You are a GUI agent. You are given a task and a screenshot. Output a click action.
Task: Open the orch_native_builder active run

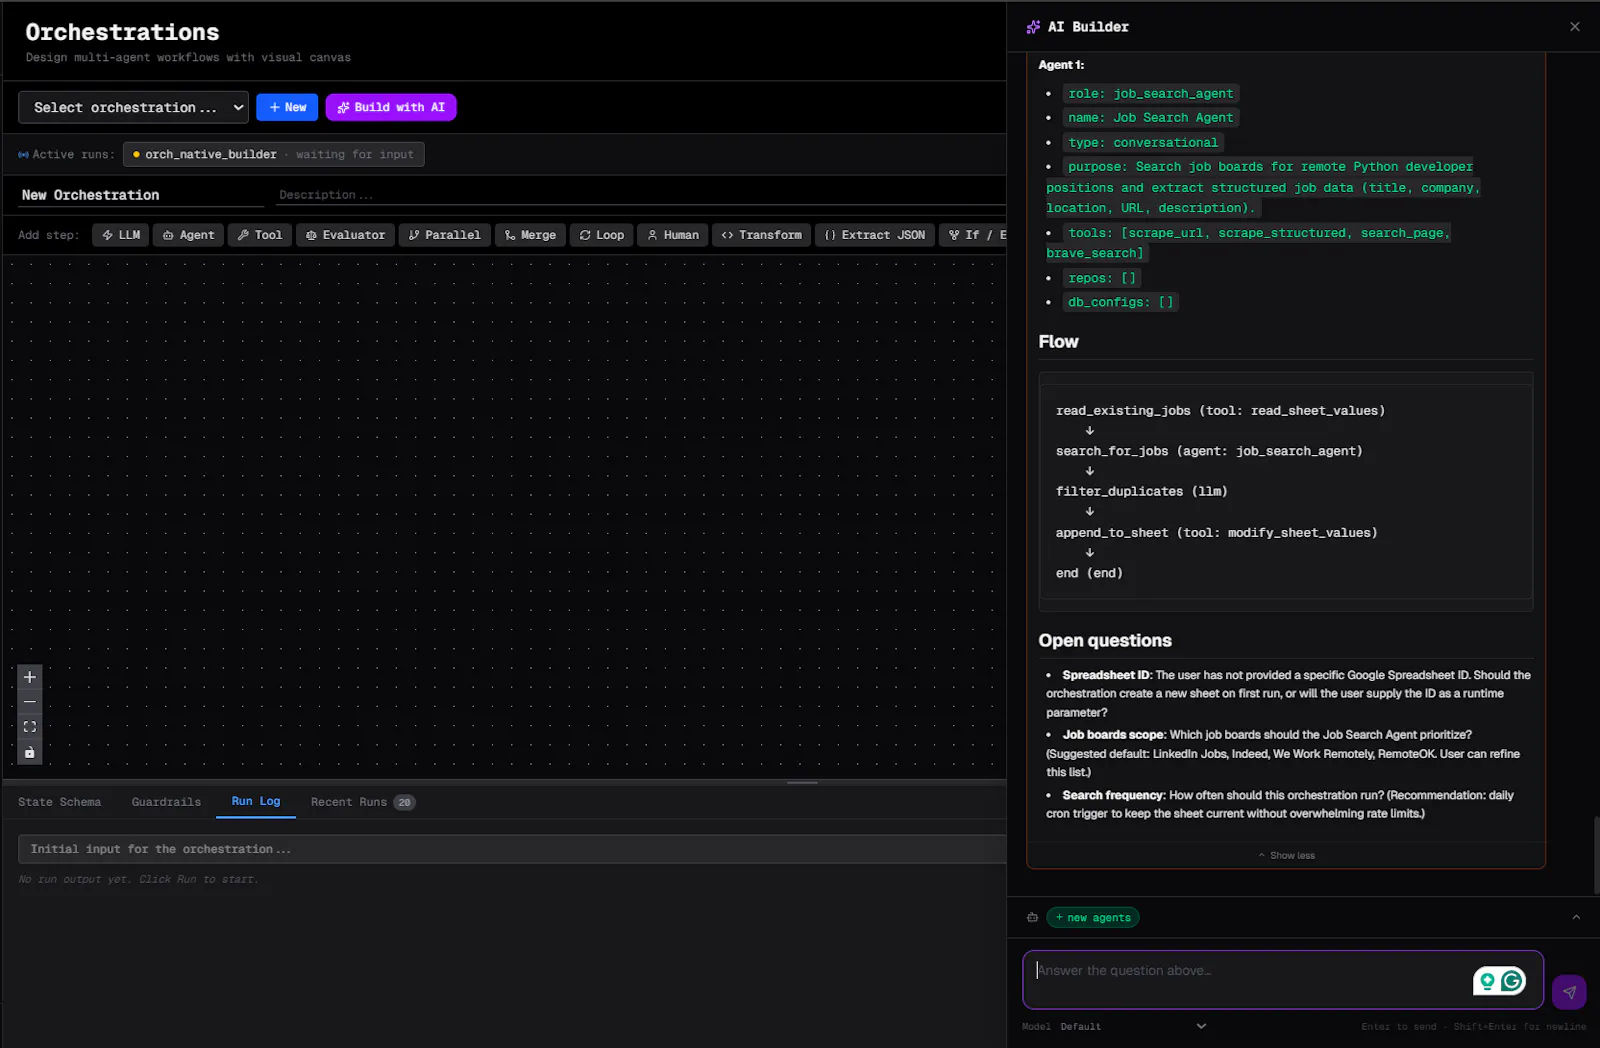(274, 154)
